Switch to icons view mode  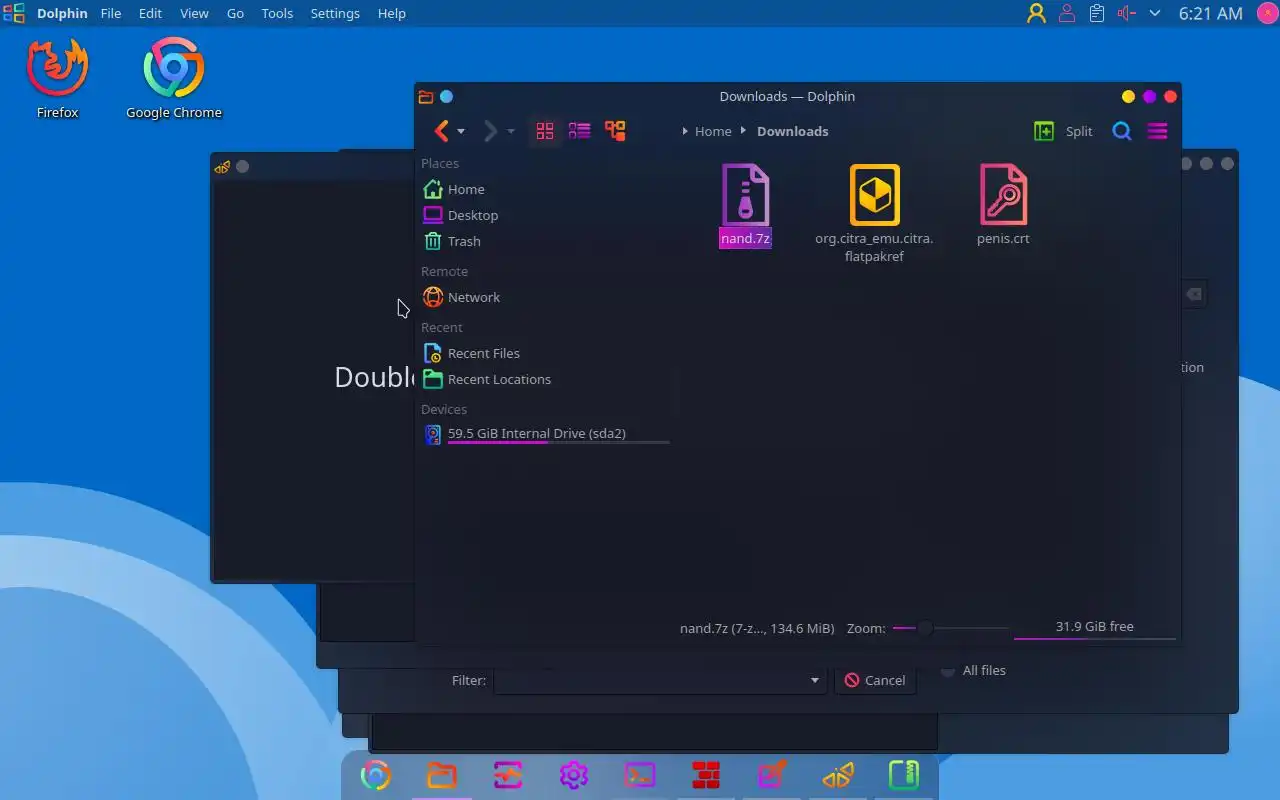[545, 131]
